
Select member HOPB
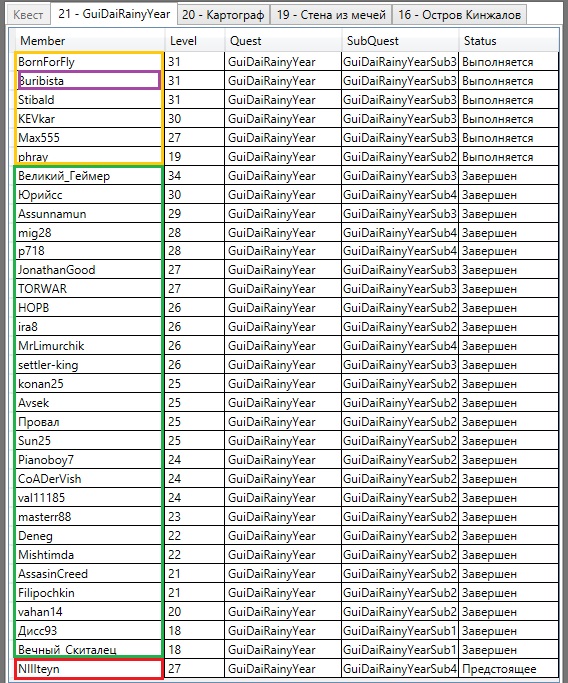[x=89, y=308]
